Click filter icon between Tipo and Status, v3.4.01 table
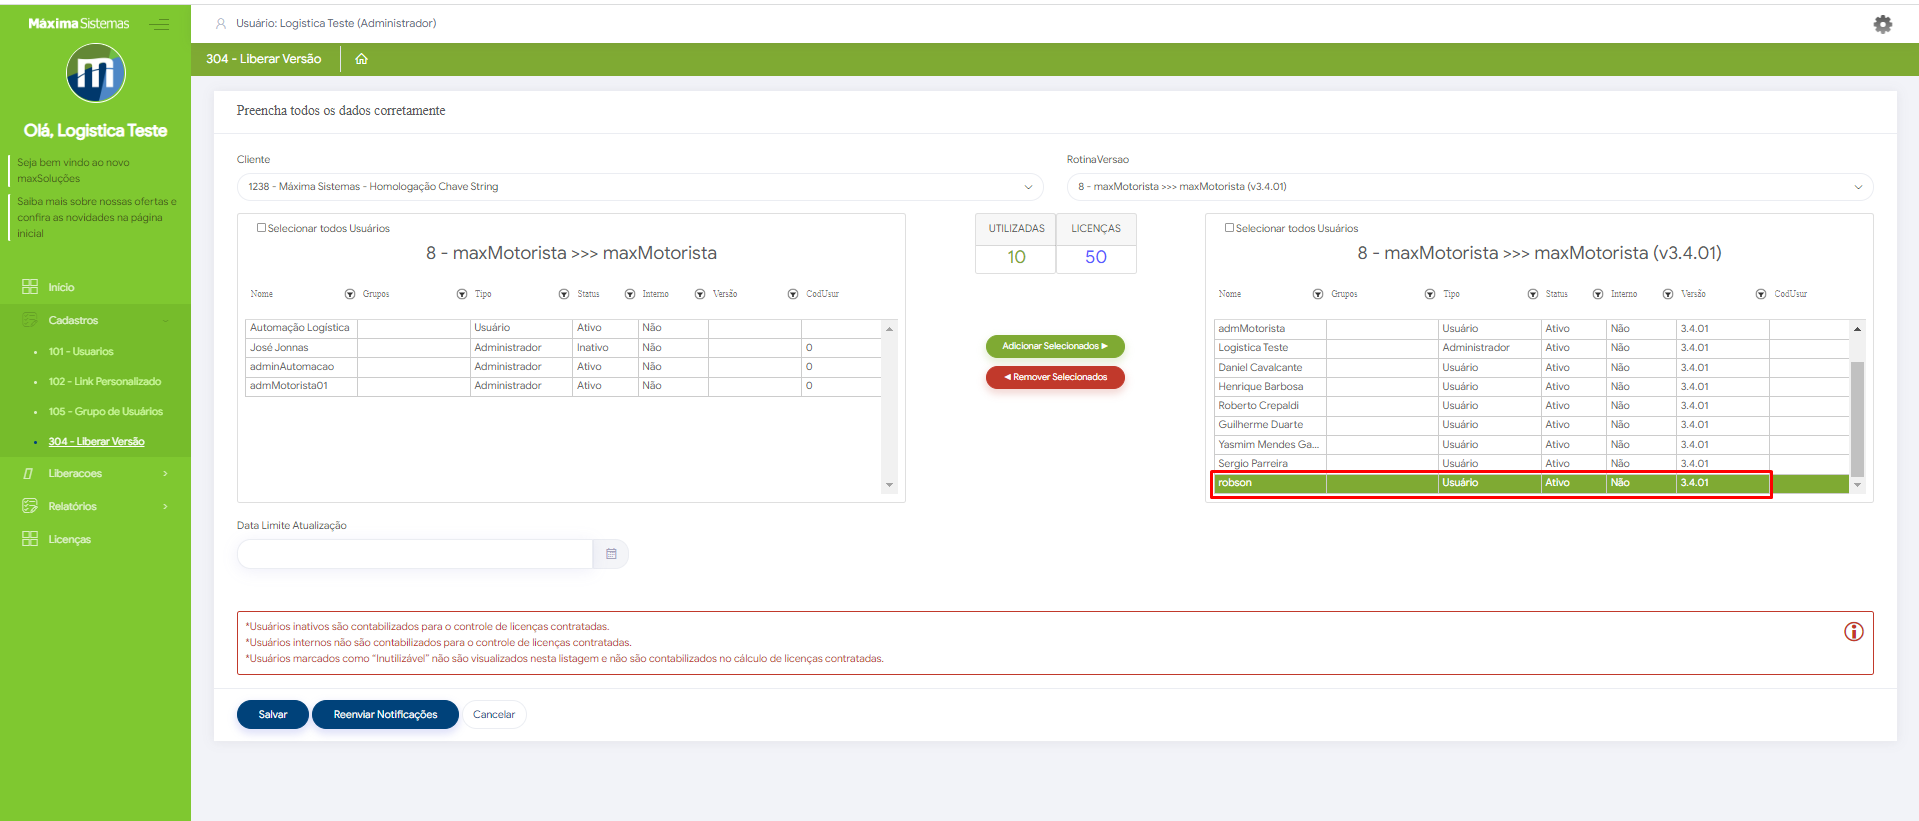1919x821 pixels. coord(1533,294)
